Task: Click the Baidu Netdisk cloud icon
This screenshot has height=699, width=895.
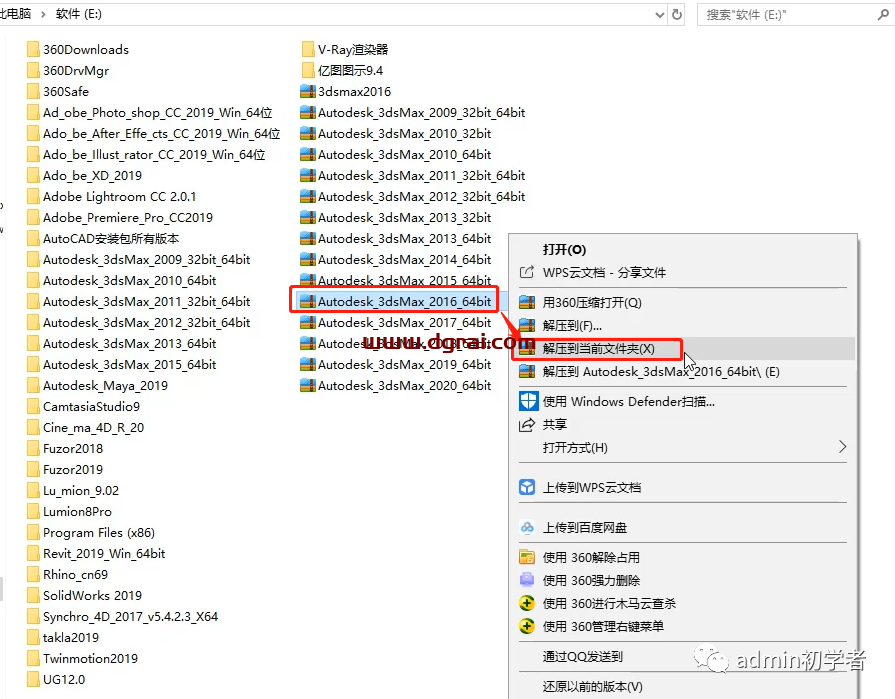Action: click(x=527, y=528)
